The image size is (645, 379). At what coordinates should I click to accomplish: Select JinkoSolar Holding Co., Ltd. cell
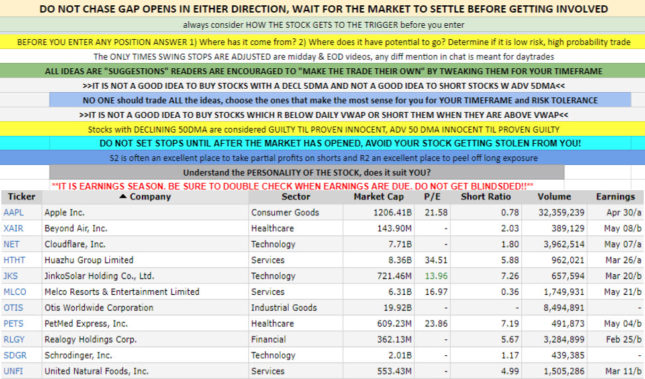(145, 276)
